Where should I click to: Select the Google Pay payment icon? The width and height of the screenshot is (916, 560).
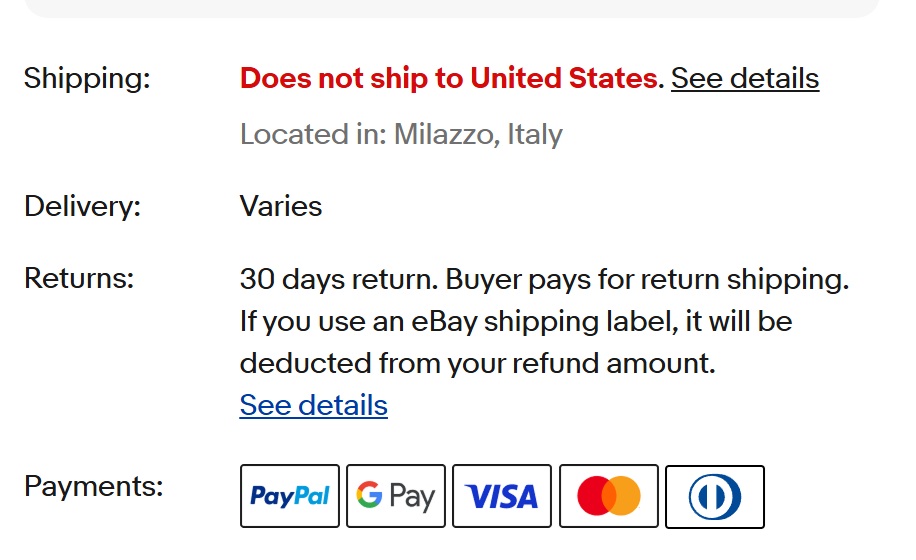click(396, 496)
